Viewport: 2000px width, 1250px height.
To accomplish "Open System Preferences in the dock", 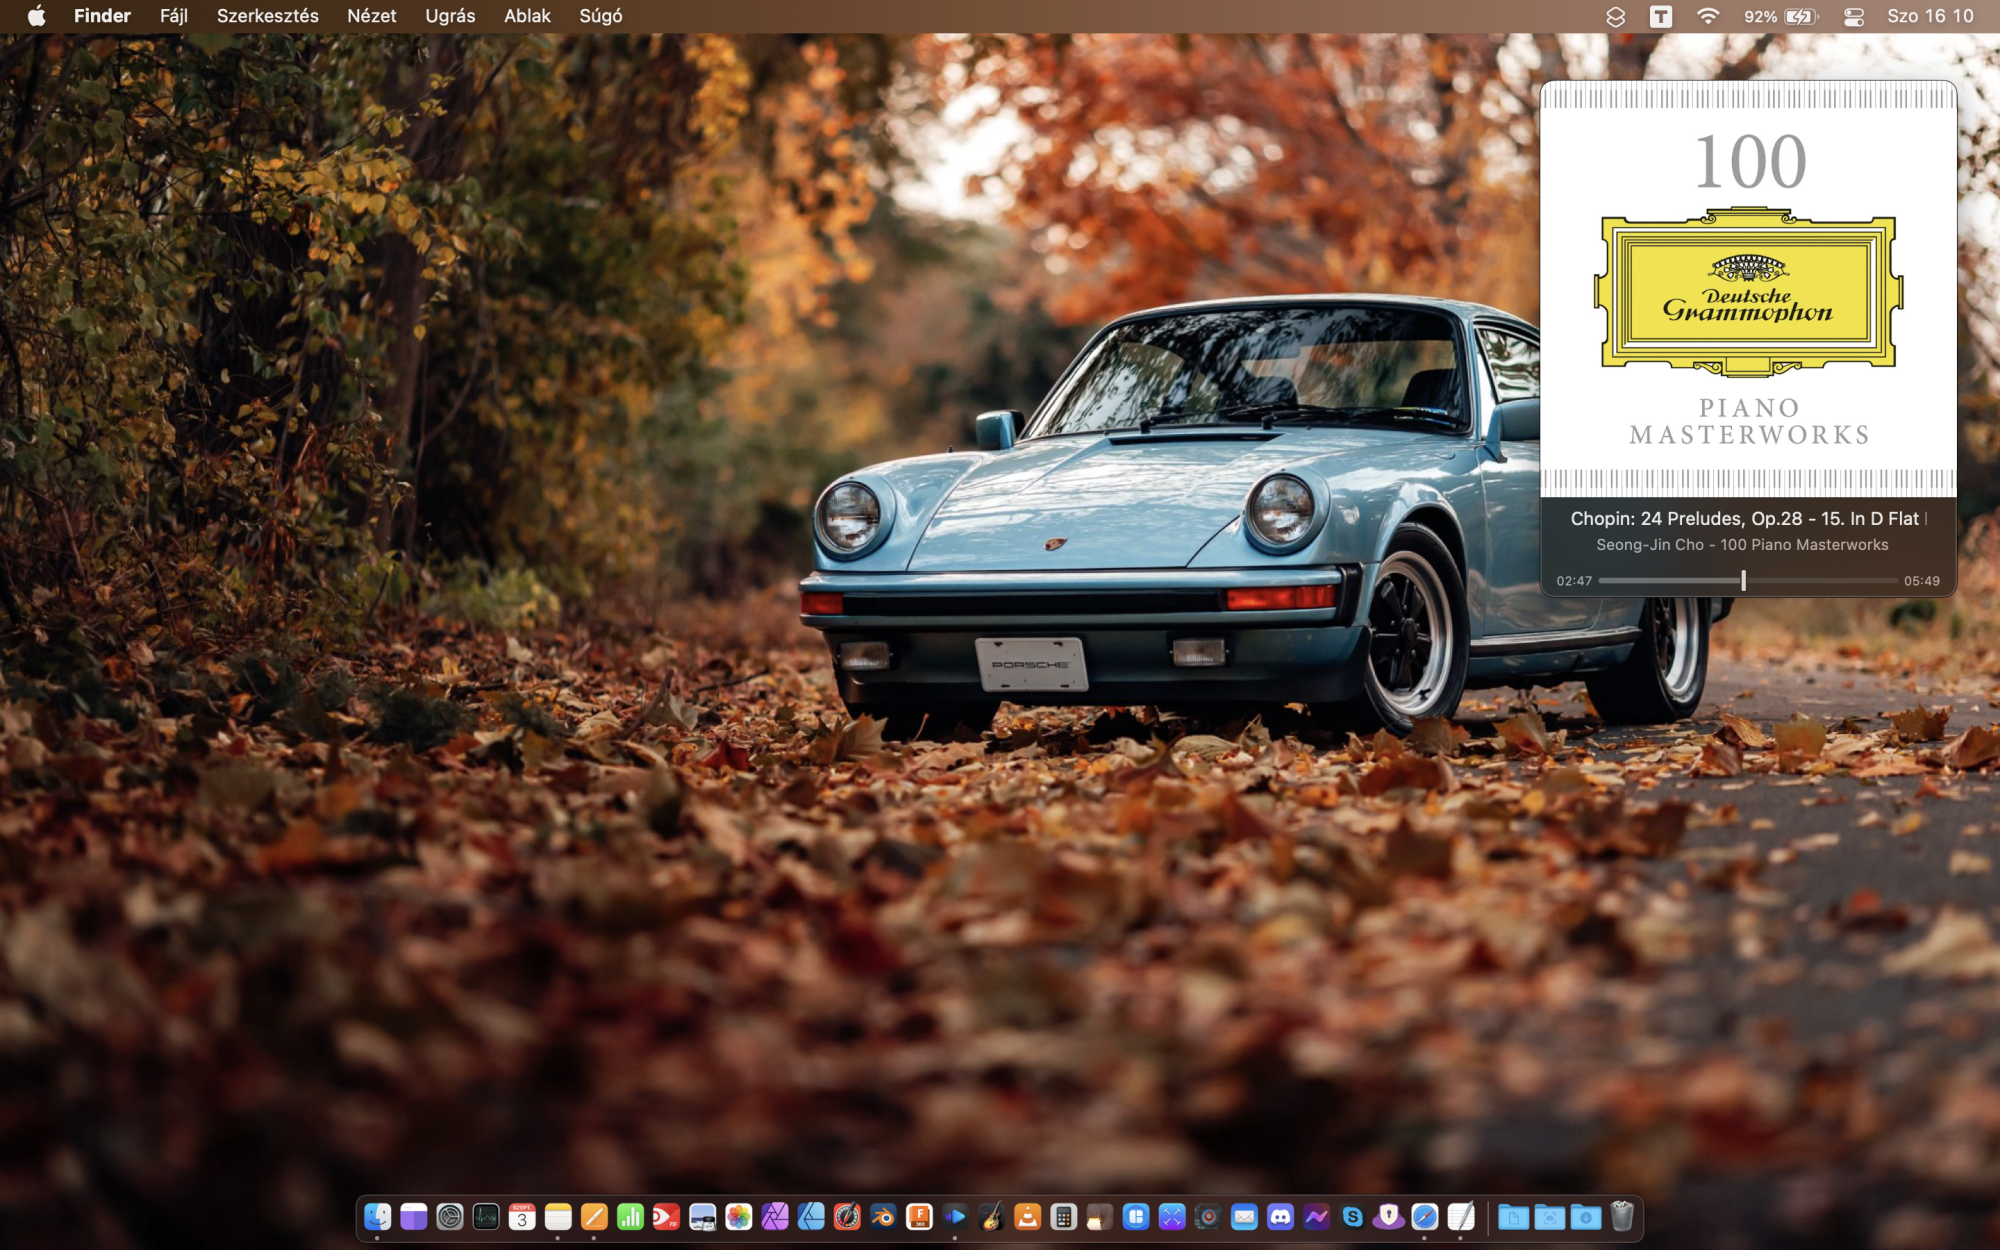I will (450, 1217).
